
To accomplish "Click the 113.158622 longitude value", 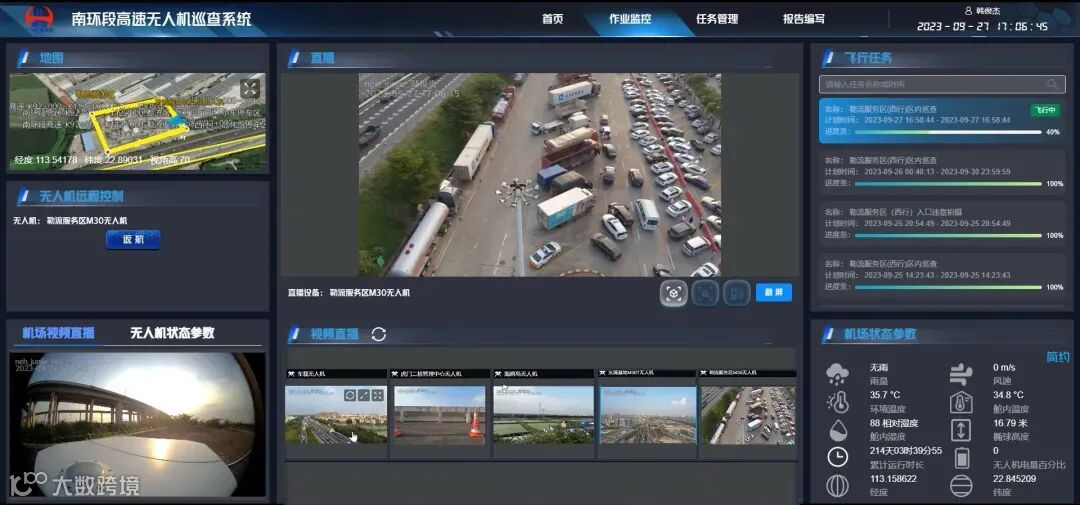I will point(893,479).
